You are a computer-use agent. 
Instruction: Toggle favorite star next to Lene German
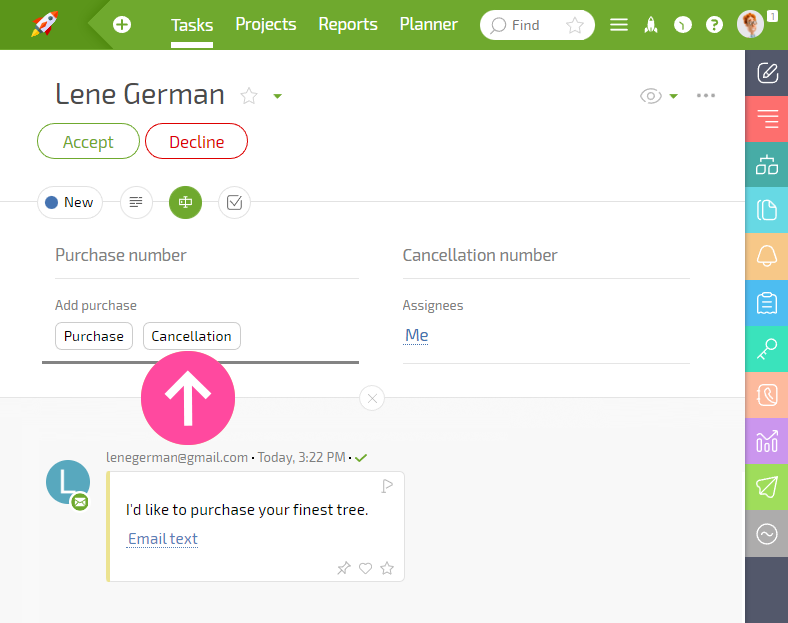249,95
